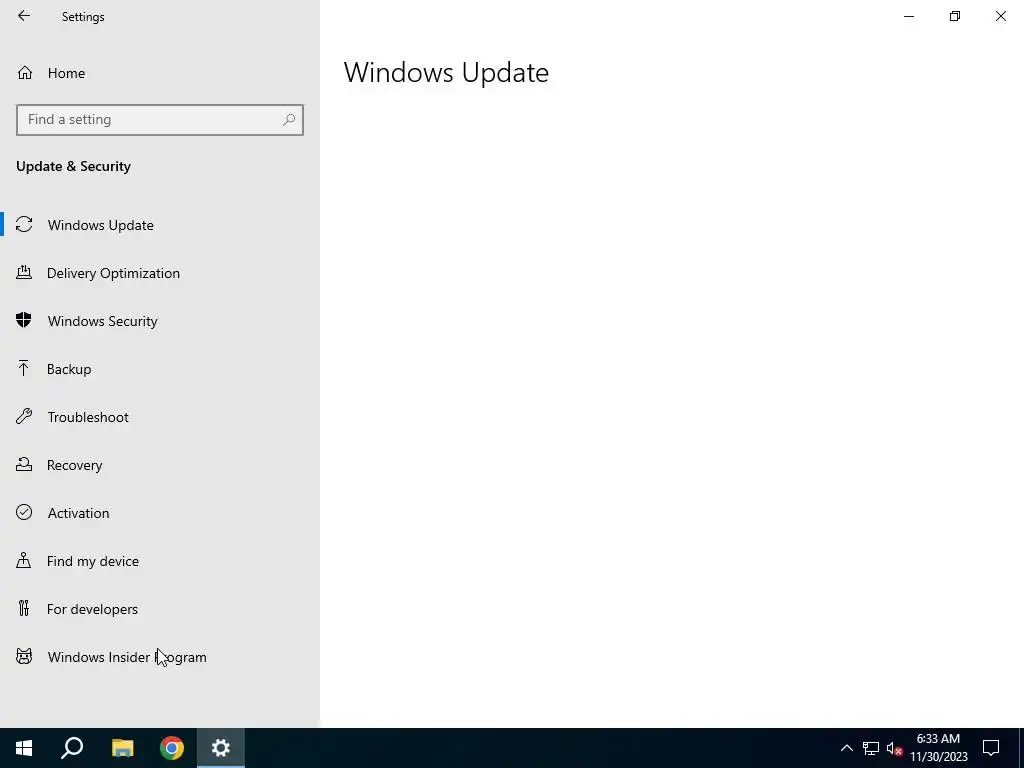Image resolution: width=1024 pixels, height=768 pixels.
Task: Open the Activation page
Action: click(78, 513)
